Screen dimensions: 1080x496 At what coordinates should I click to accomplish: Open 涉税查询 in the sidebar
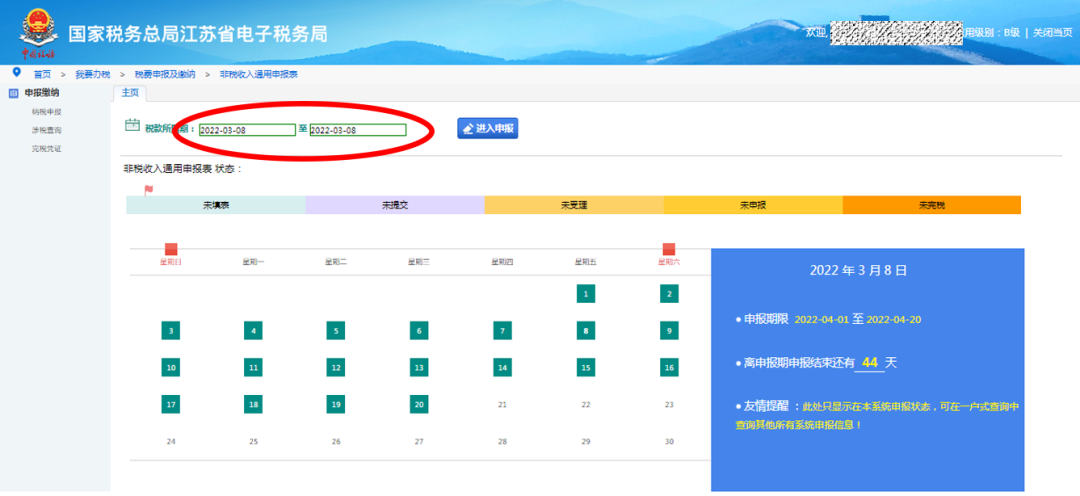[x=46, y=130]
